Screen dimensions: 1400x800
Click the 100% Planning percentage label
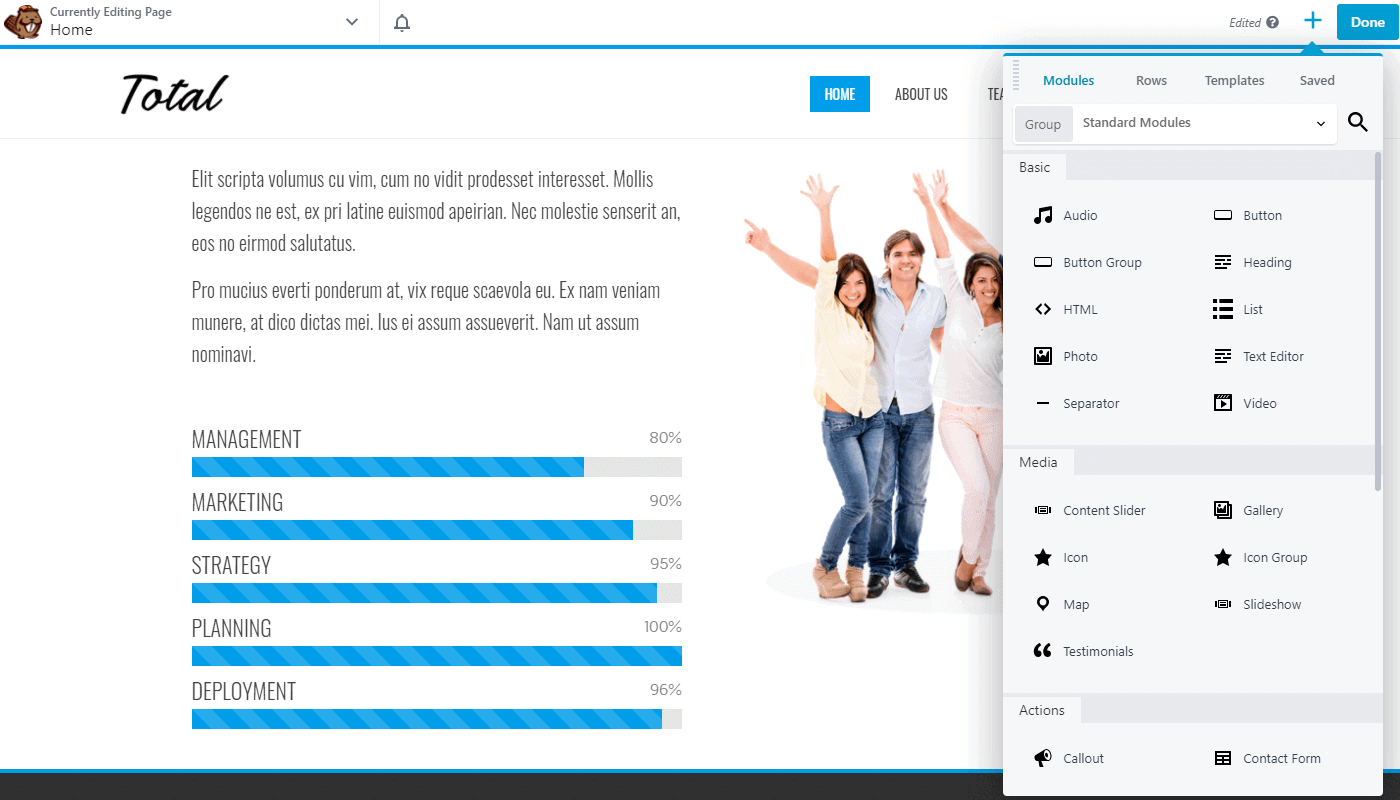[x=663, y=627]
